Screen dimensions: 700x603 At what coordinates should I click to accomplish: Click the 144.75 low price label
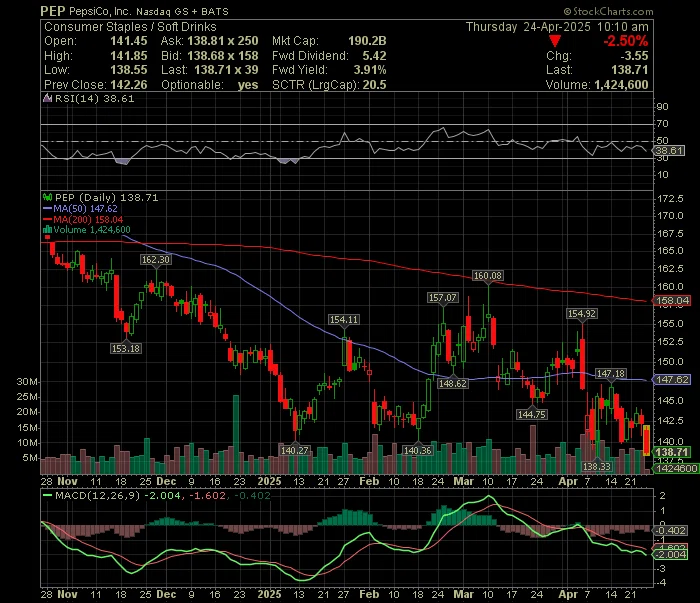coord(532,414)
